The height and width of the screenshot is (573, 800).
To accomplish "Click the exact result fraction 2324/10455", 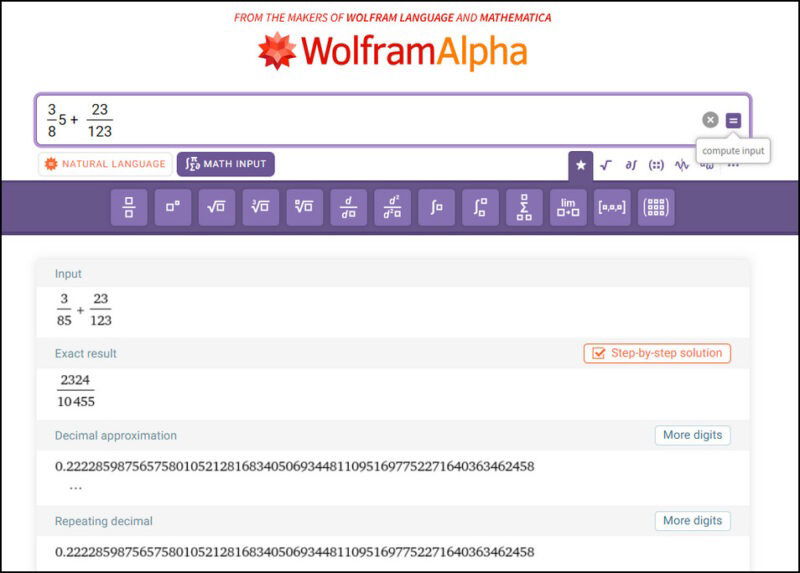I will coord(76,391).
